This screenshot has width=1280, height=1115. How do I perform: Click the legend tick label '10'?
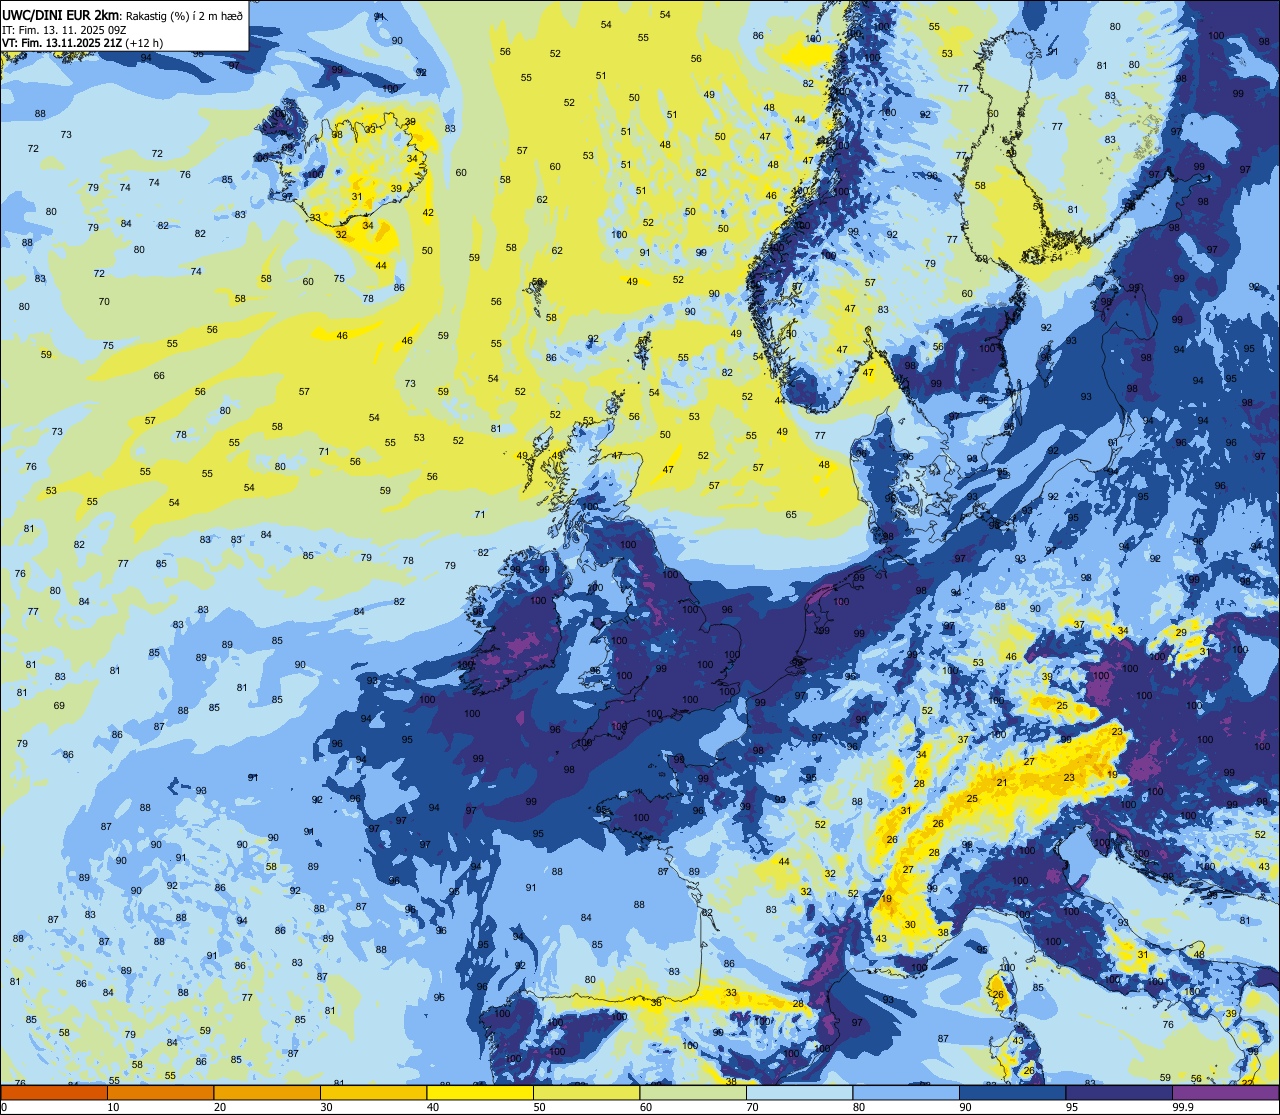113,1107
